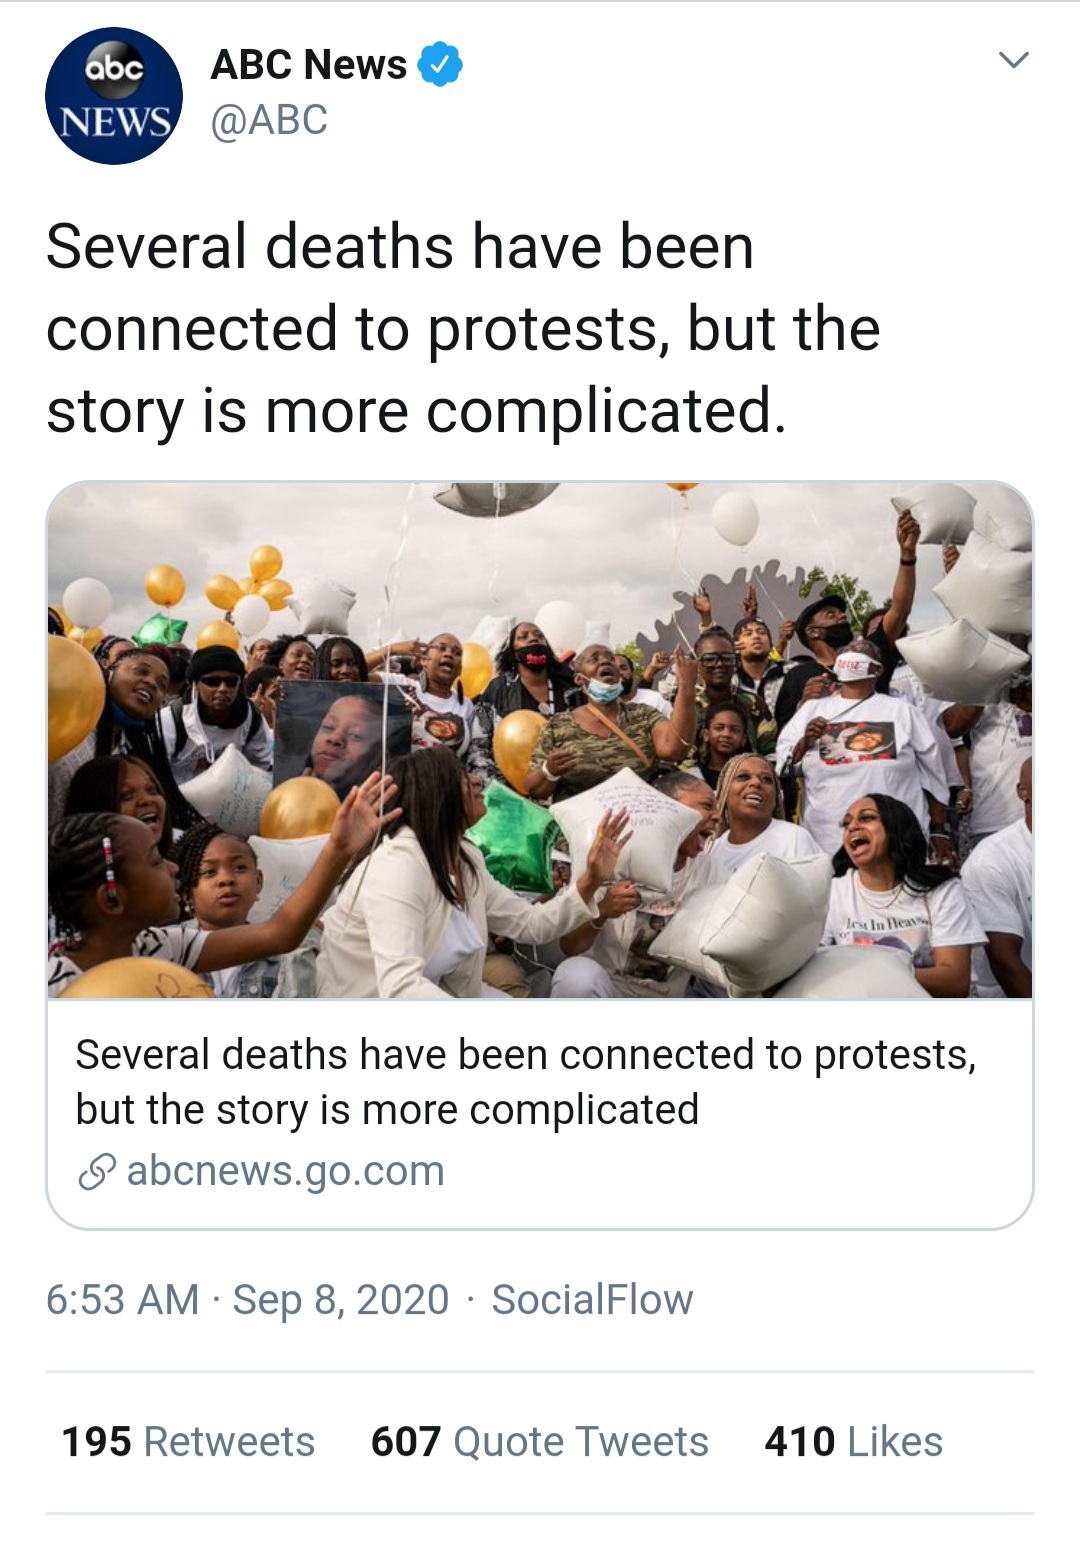Follow the abcnews.go.com domain link

(x=286, y=1170)
